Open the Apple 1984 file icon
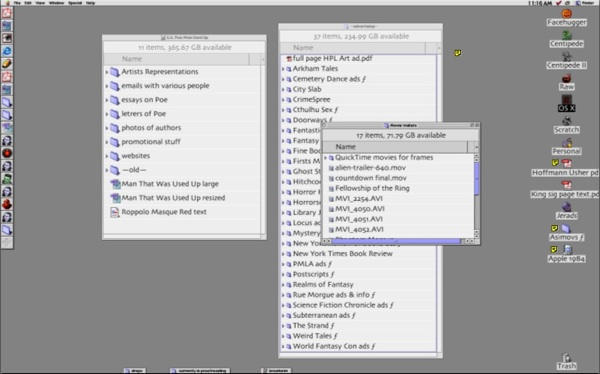 coord(567,250)
